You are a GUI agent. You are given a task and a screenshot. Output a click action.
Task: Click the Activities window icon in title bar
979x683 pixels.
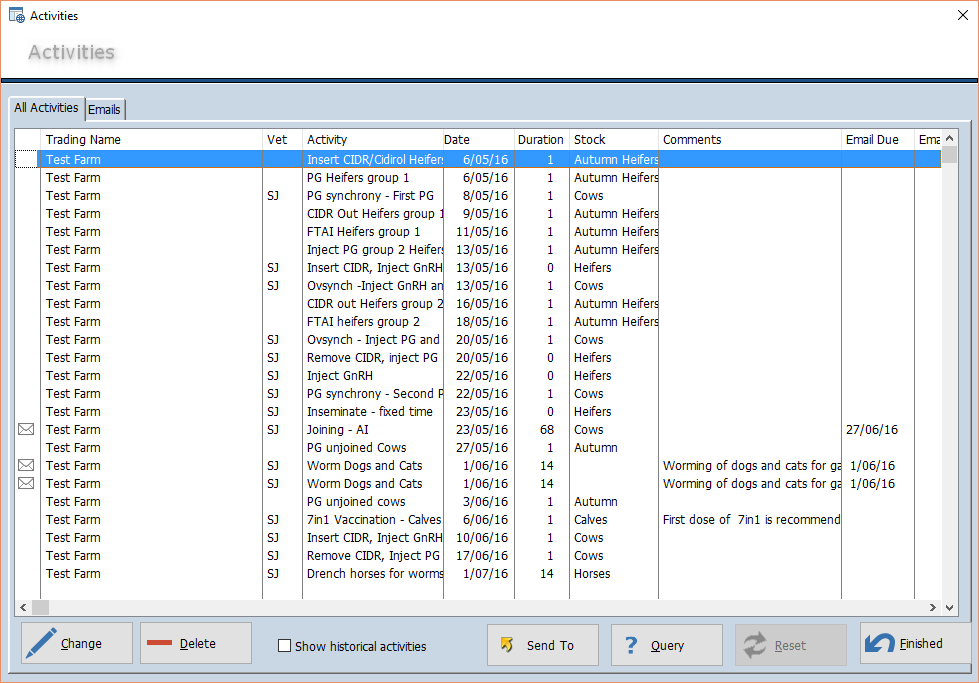coord(16,15)
